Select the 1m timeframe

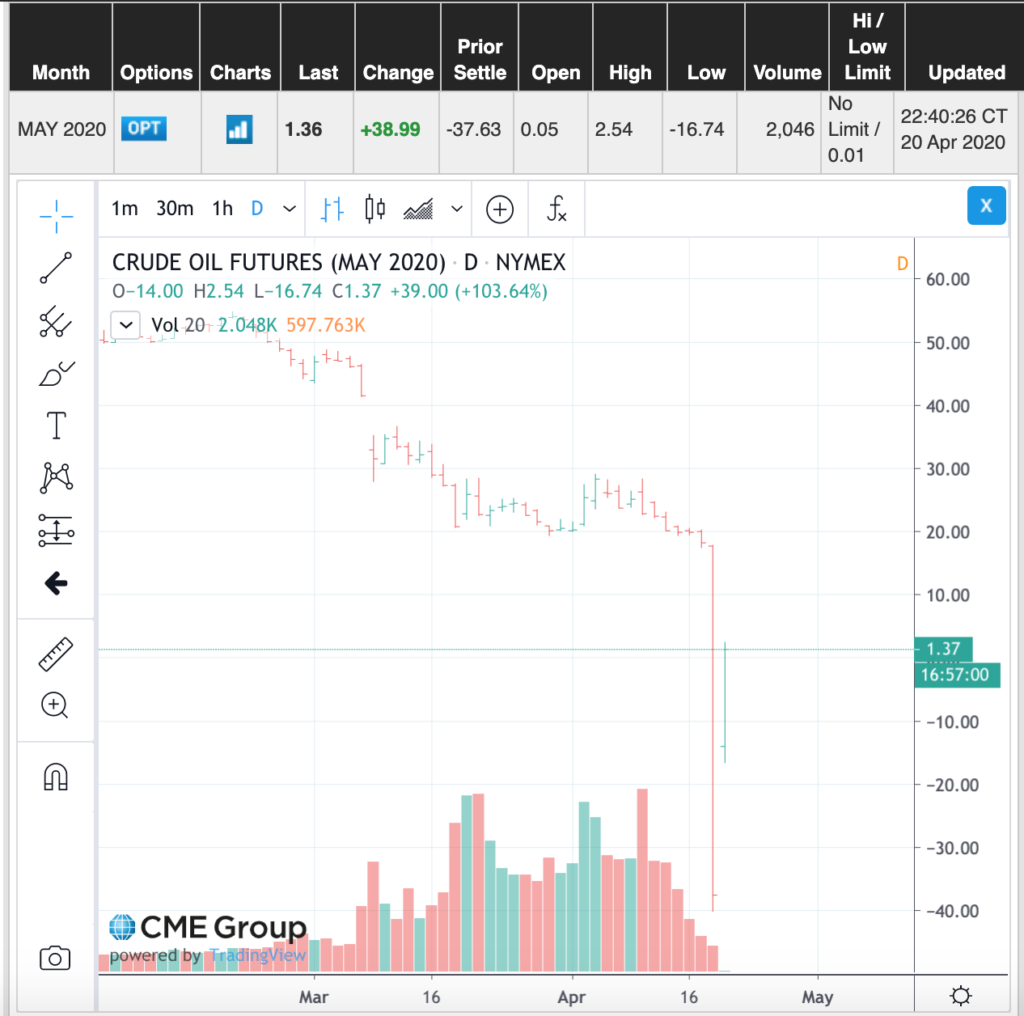click(124, 209)
